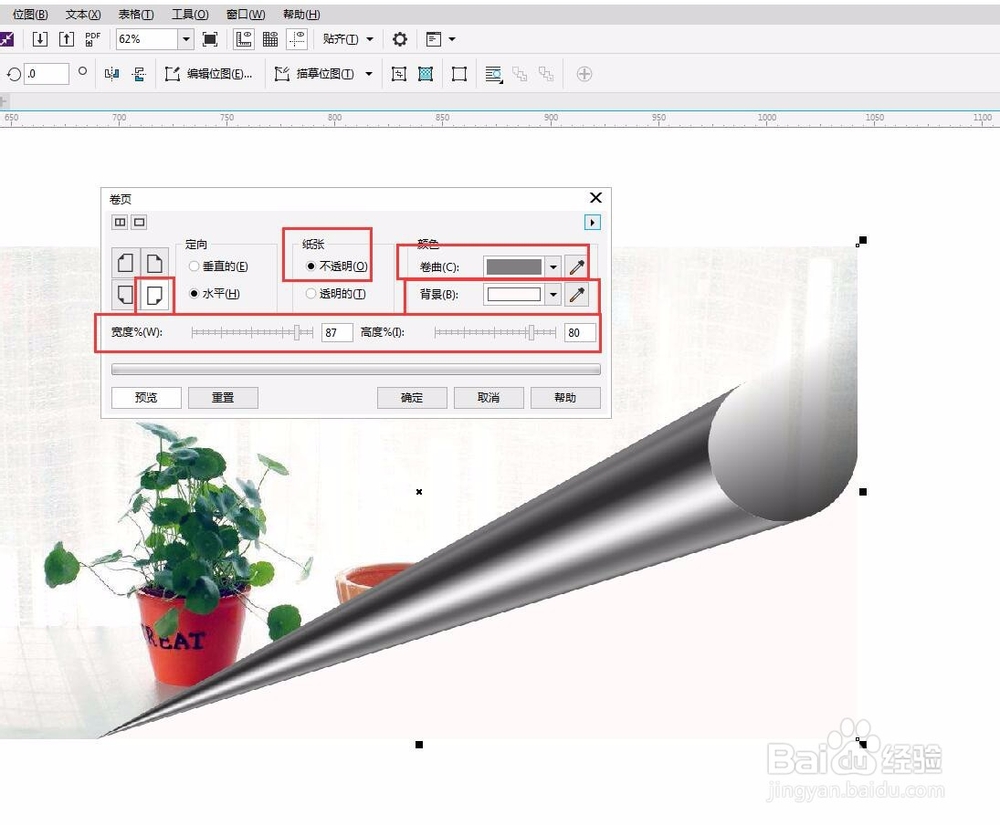
Task: Click the 重置 reset button
Action: (x=222, y=397)
